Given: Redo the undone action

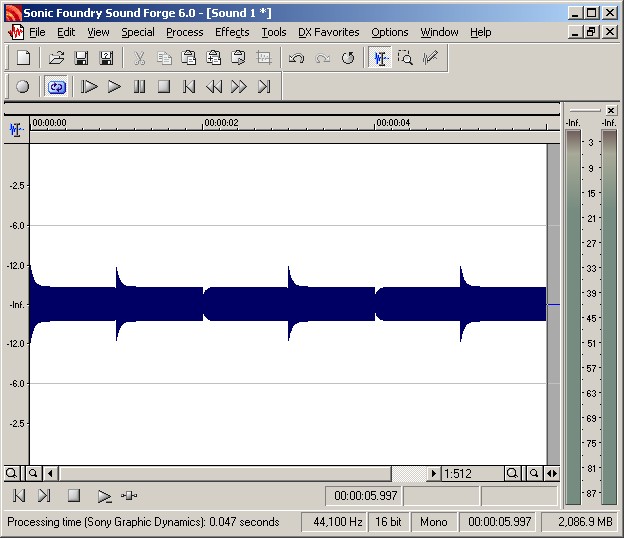Looking at the screenshot, I should pos(322,58).
